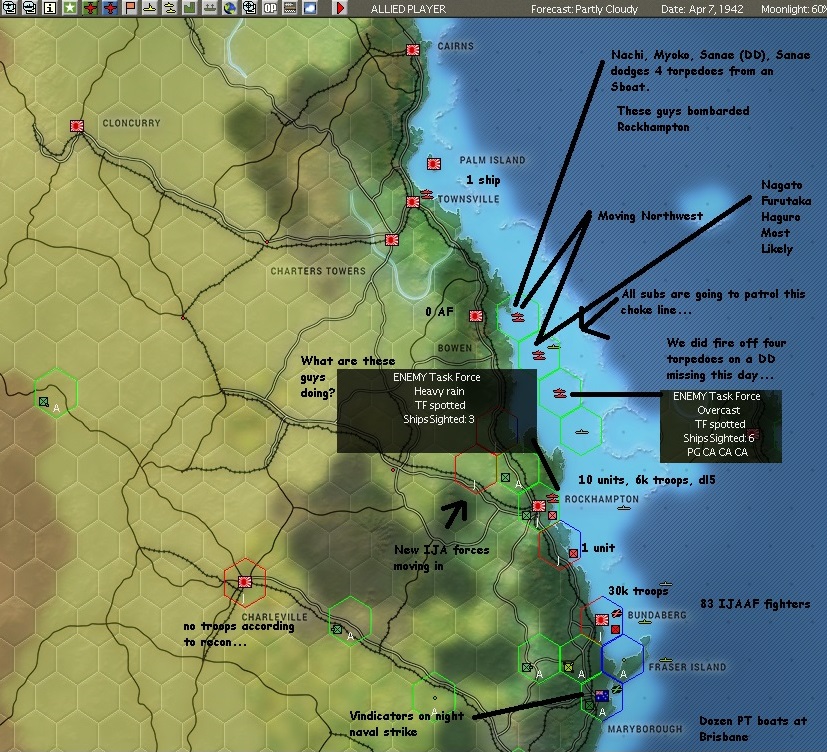827x752 pixels.
Task: Select allied unit in green hex below Charleville label
Action: click(337, 629)
